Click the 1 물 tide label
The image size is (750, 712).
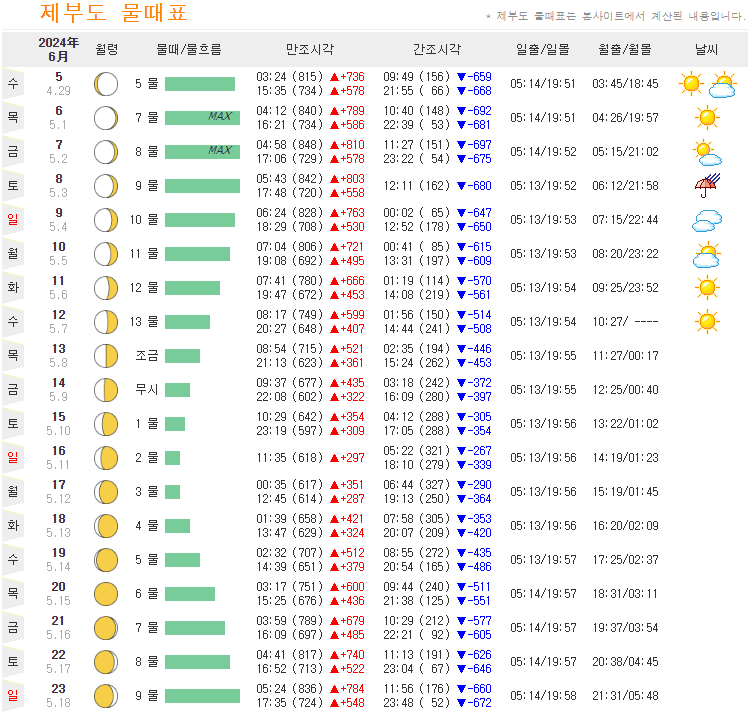146,424
